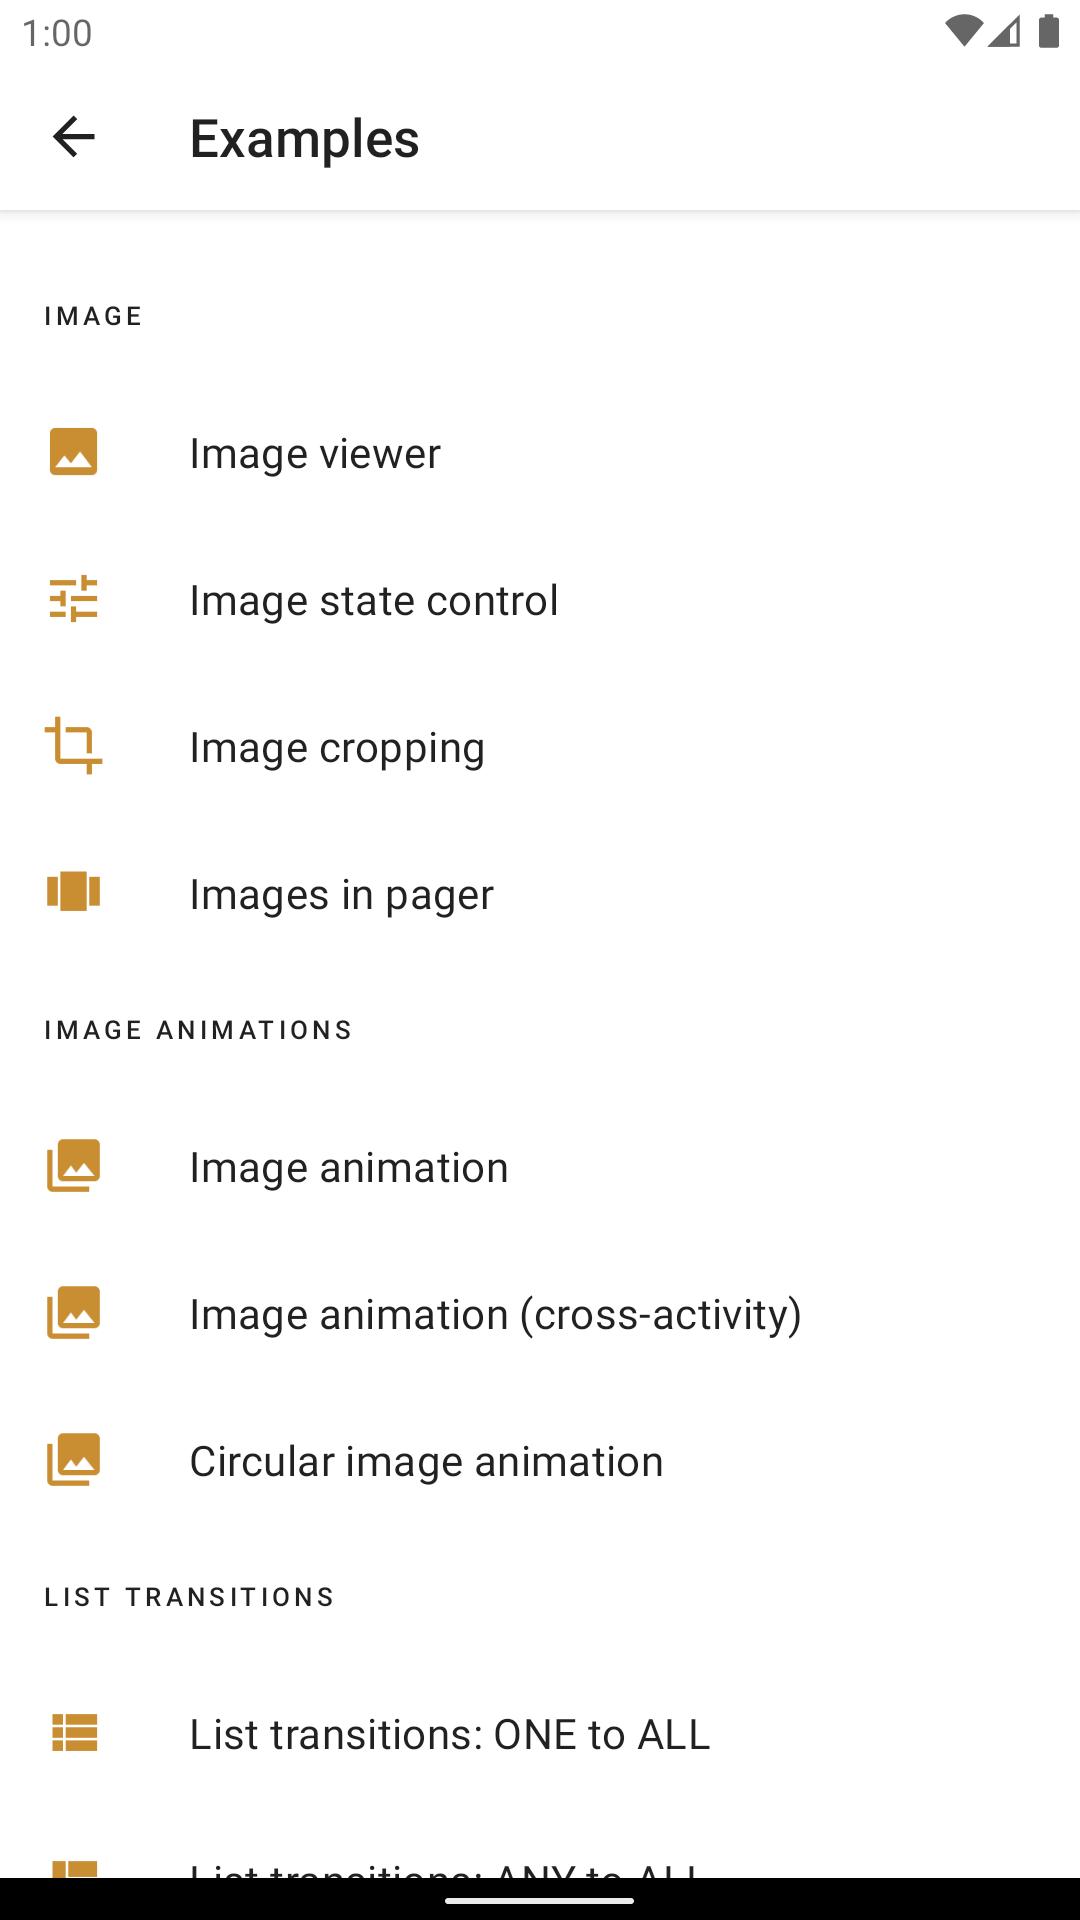
Task: Select the Image cropping entry
Action: [337, 748]
